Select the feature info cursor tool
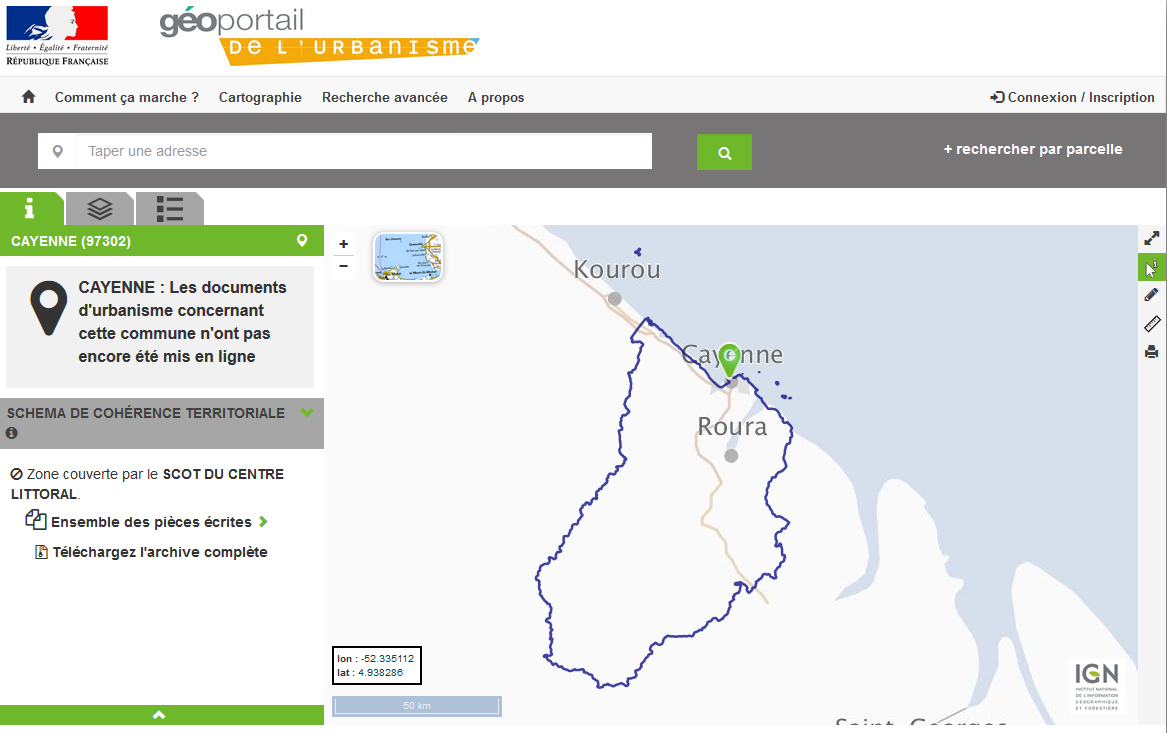The height and width of the screenshot is (733, 1167). pyautogui.click(x=1151, y=266)
